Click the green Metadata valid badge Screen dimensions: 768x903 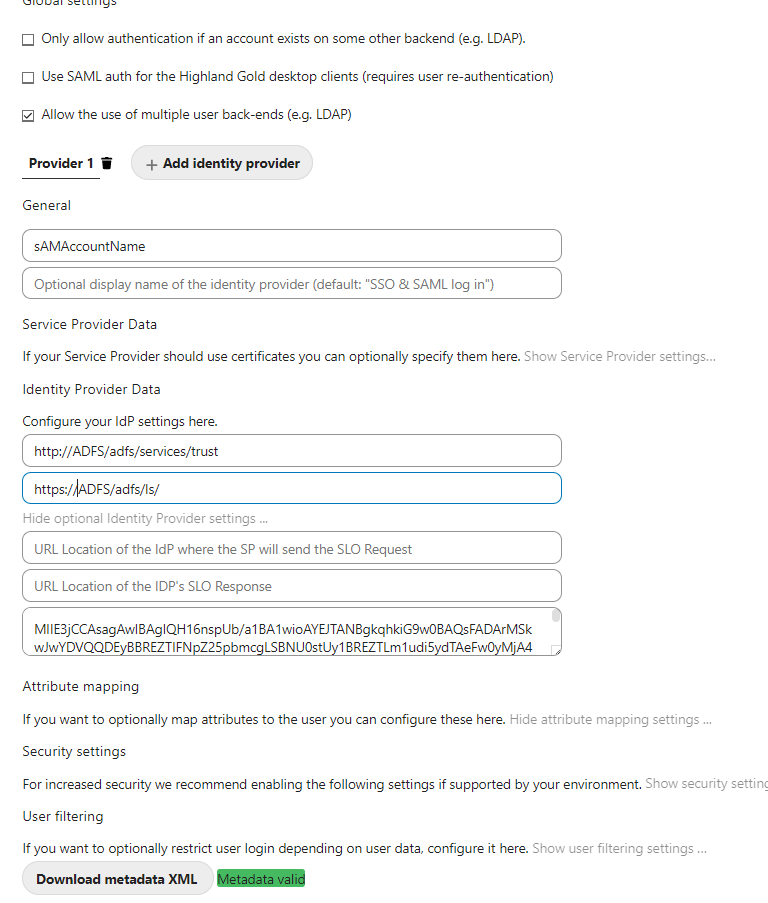coord(260,879)
